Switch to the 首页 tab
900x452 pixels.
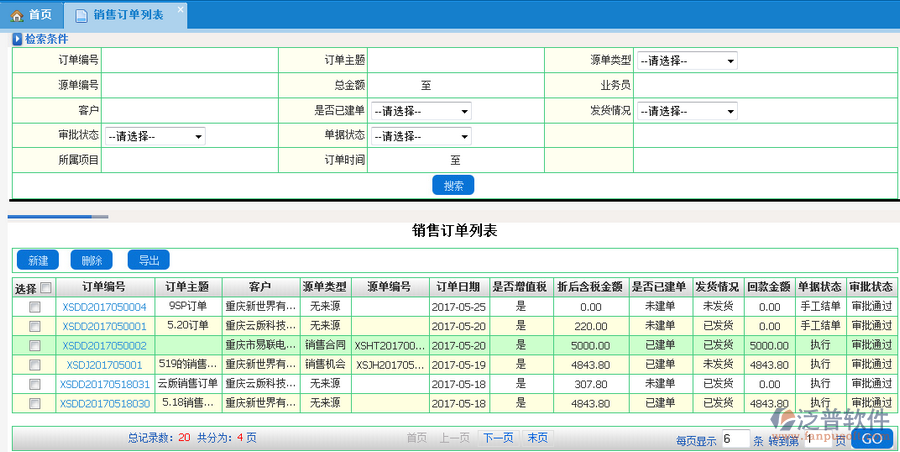tap(32, 15)
